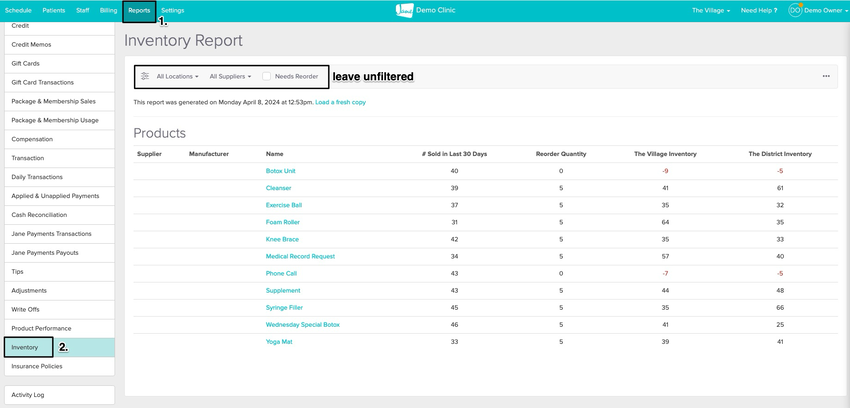Expand the All Suppliers dropdown
Screen dimensions: 850x408
pyautogui.click(x=230, y=76)
